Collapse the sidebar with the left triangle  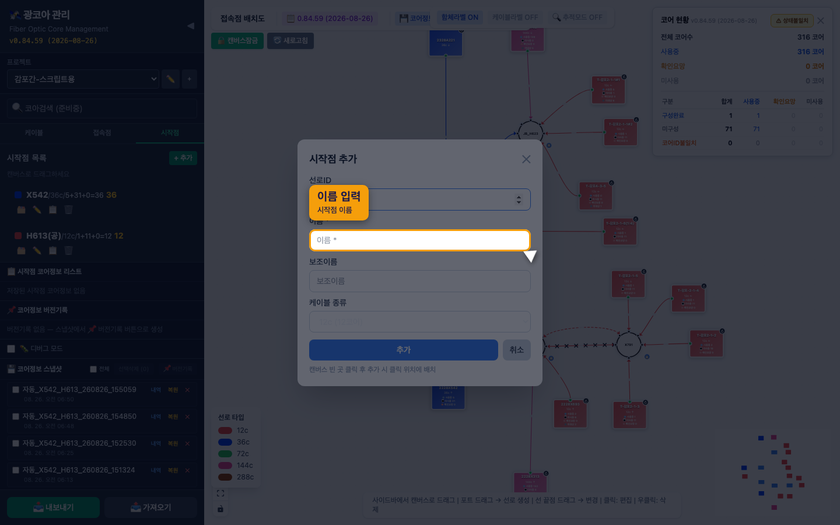point(190,26)
